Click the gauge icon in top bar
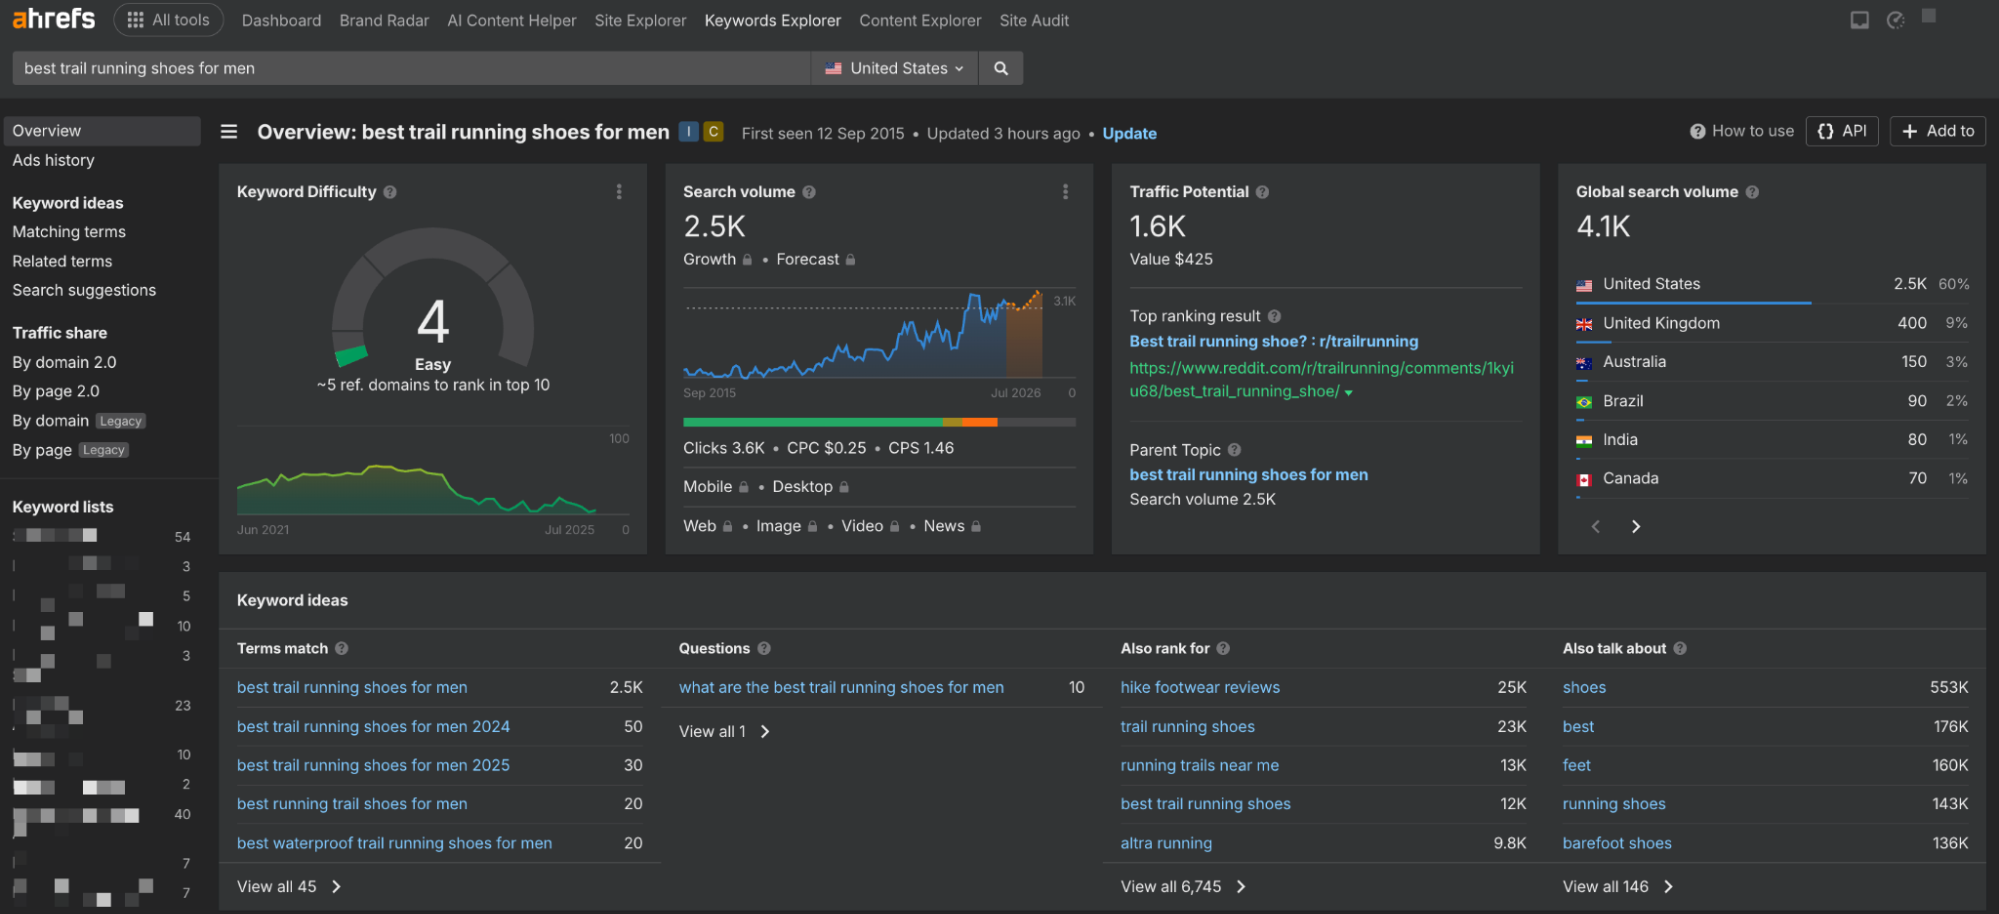The width and height of the screenshot is (1999, 914). (x=1895, y=20)
